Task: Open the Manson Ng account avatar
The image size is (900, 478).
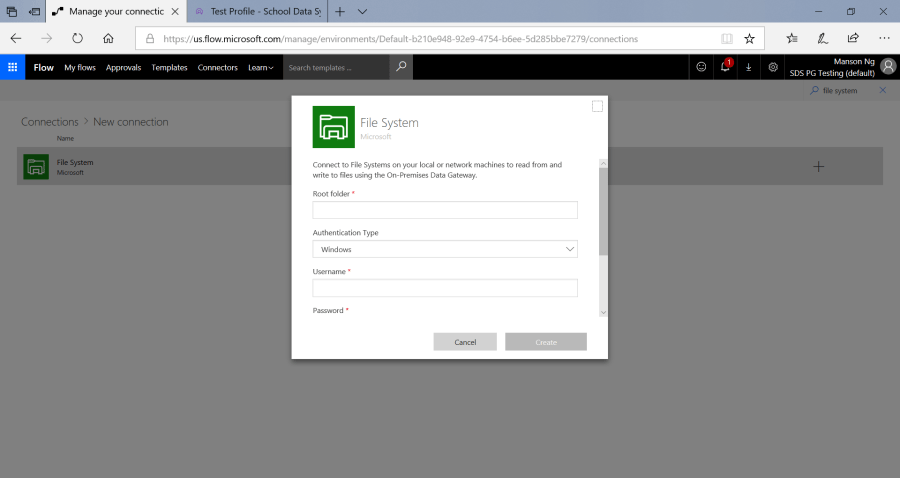Action: click(x=888, y=67)
